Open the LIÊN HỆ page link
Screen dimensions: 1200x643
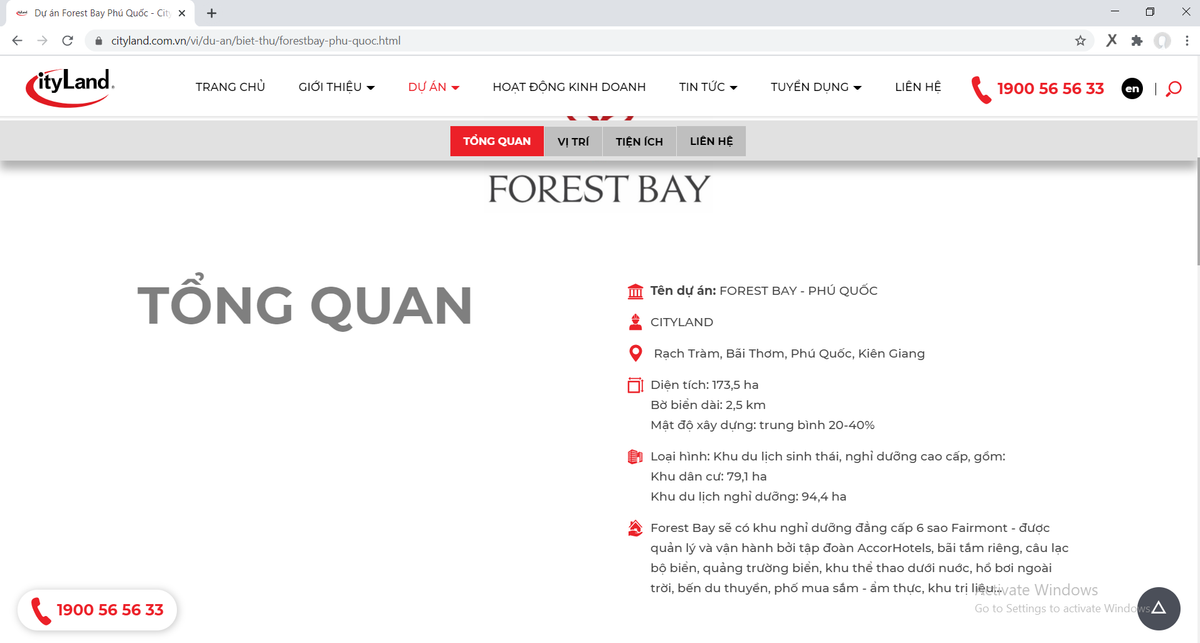pos(917,87)
